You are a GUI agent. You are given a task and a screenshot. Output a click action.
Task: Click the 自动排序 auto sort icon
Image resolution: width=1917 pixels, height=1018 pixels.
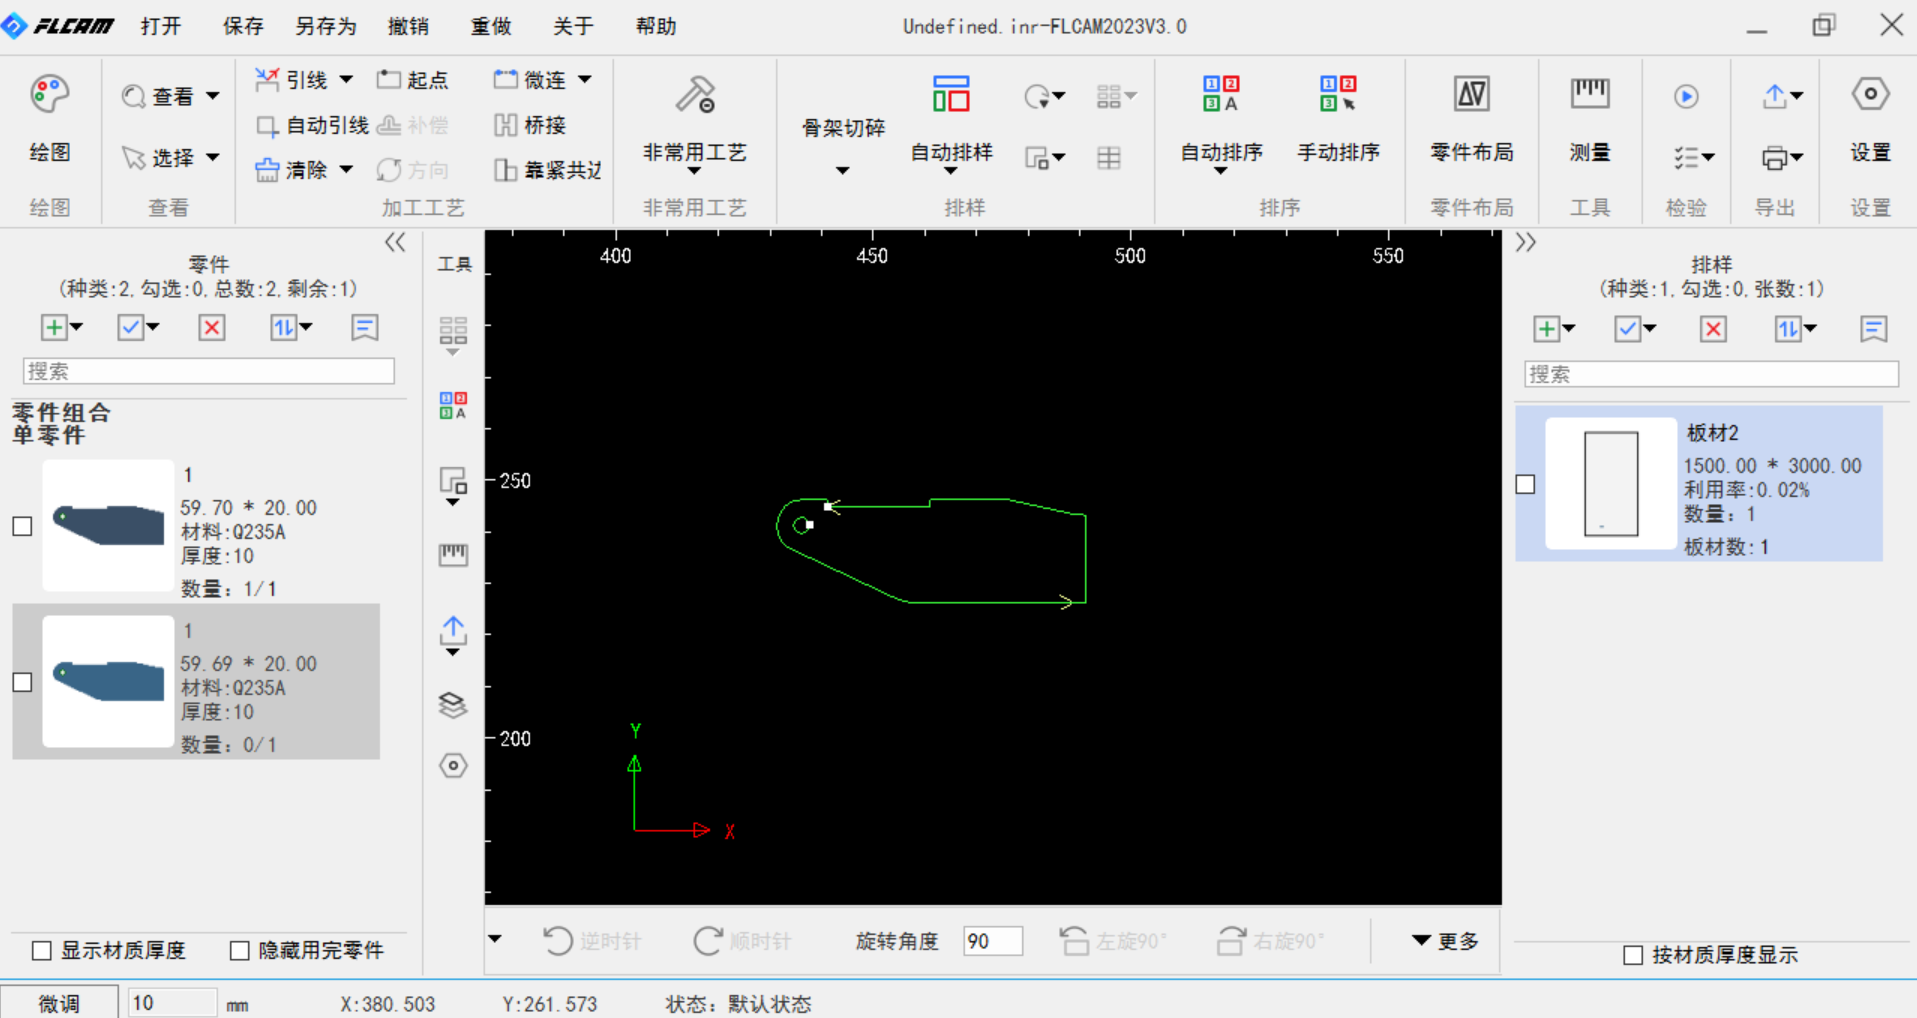(1221, 94)
